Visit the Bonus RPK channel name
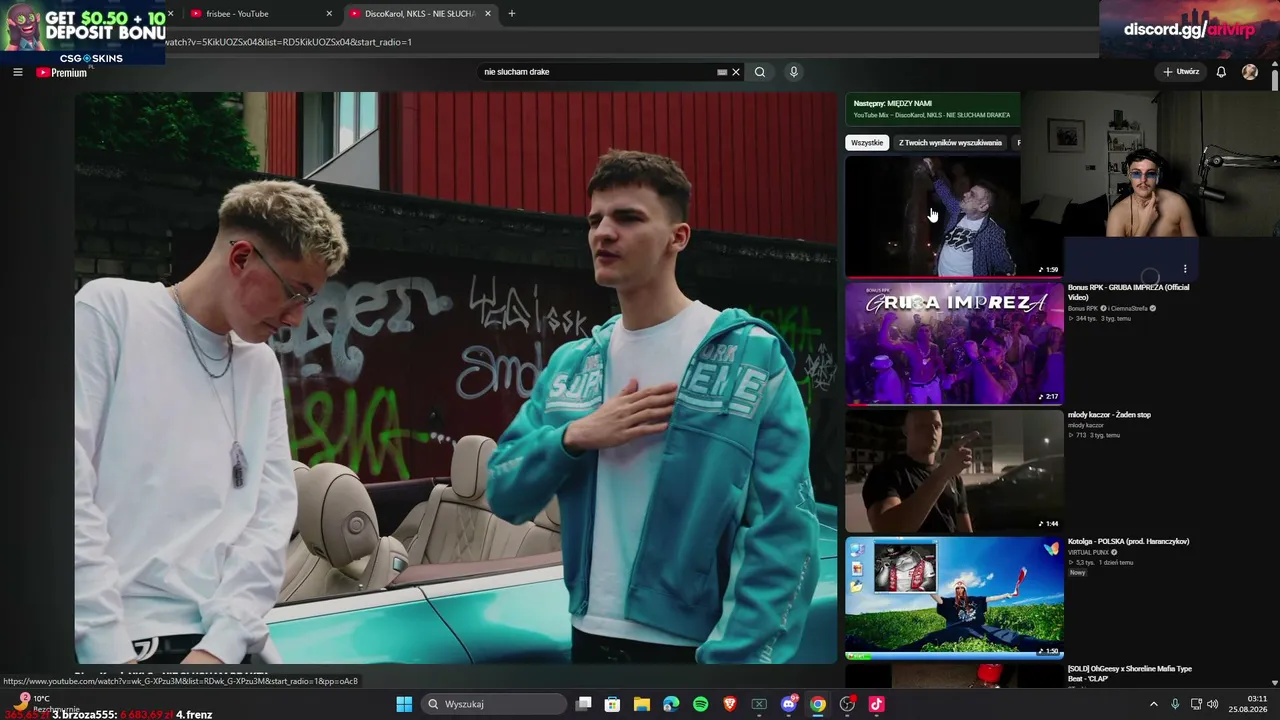 pos(1082,308)
